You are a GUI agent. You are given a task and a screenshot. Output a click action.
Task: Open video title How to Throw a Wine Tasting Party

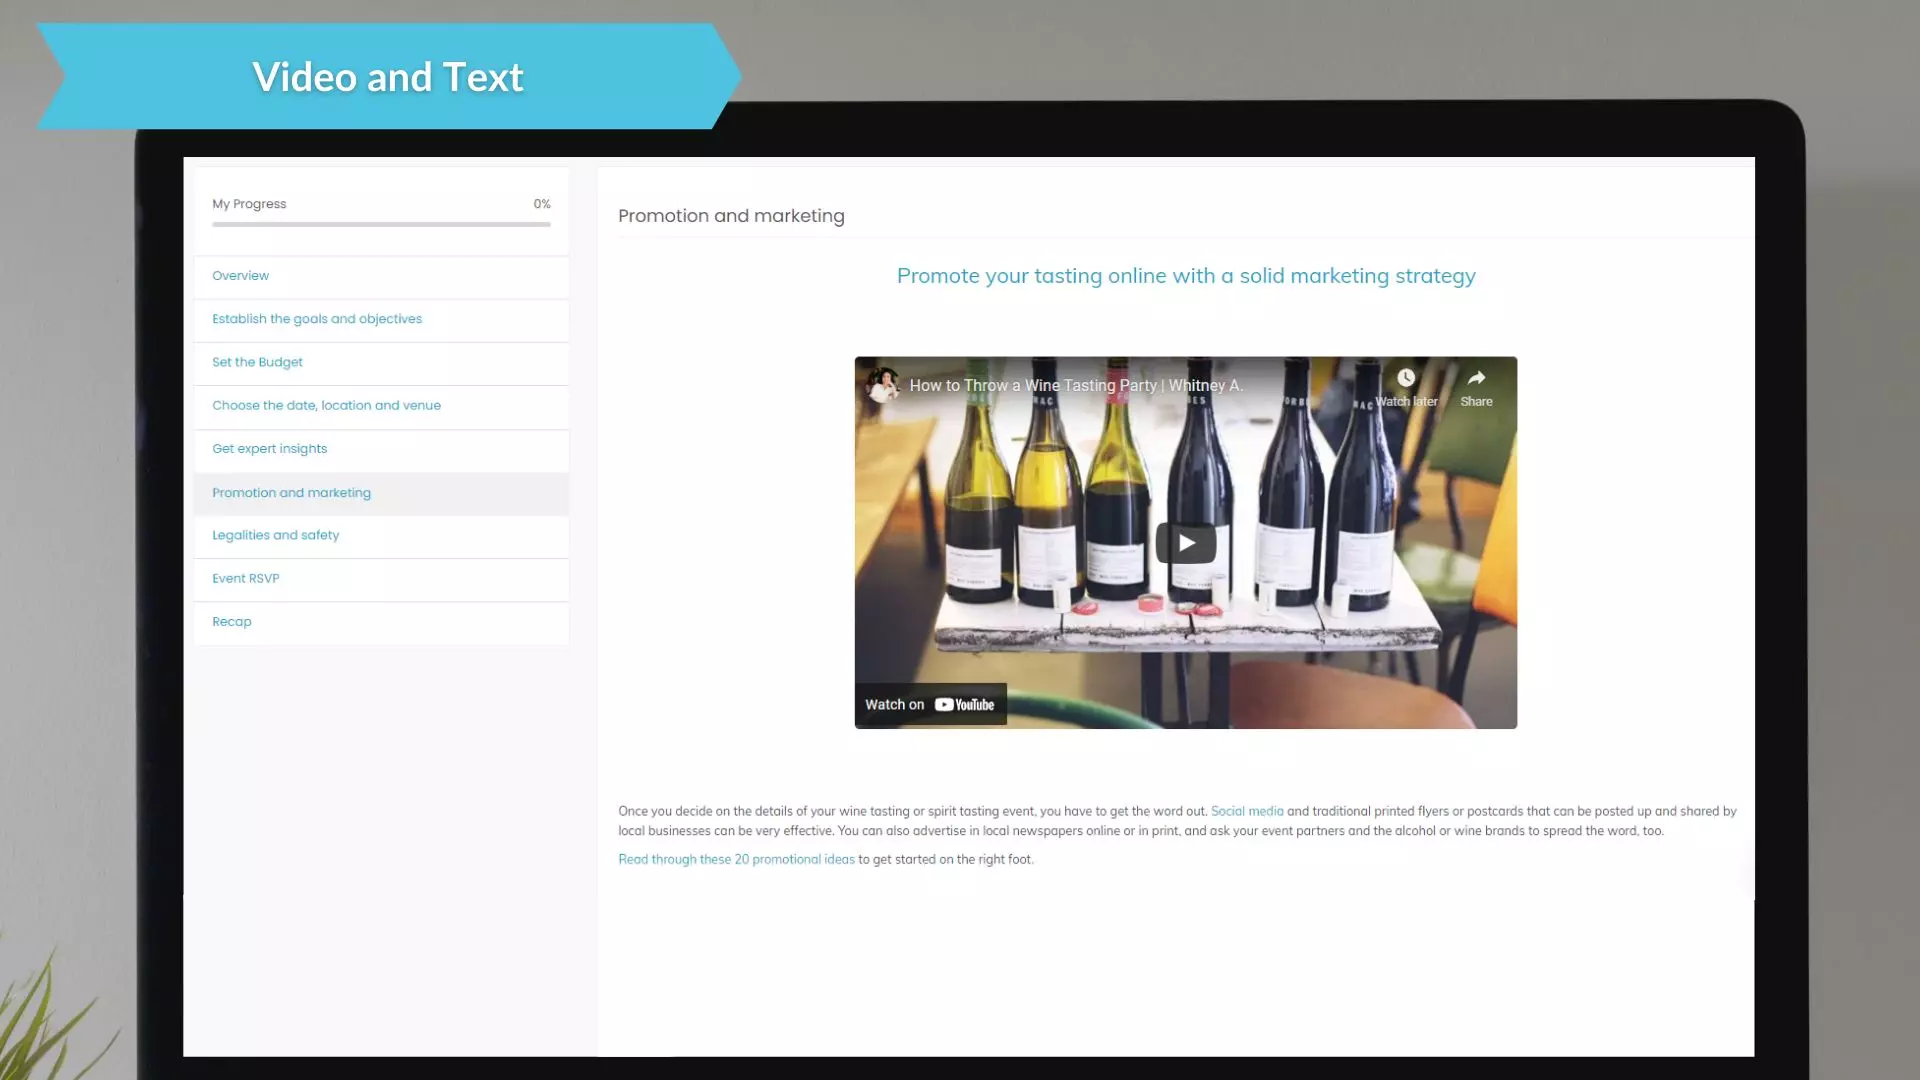1076,385
